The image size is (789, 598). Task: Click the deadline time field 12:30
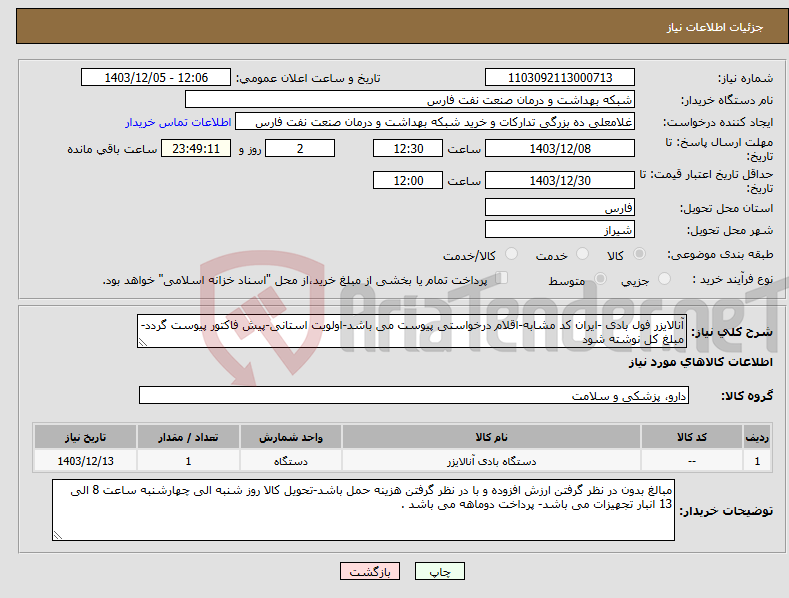pyautogui.click(x=408, y=148)
